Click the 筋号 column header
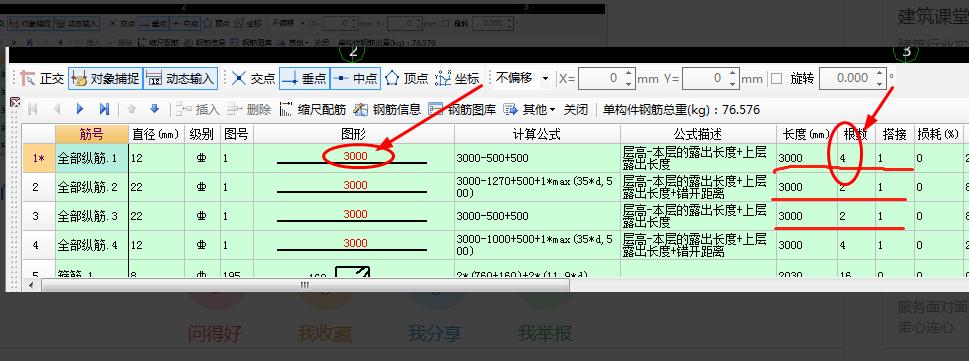Screen dimensions: 969x361 [x=91, y=134]
